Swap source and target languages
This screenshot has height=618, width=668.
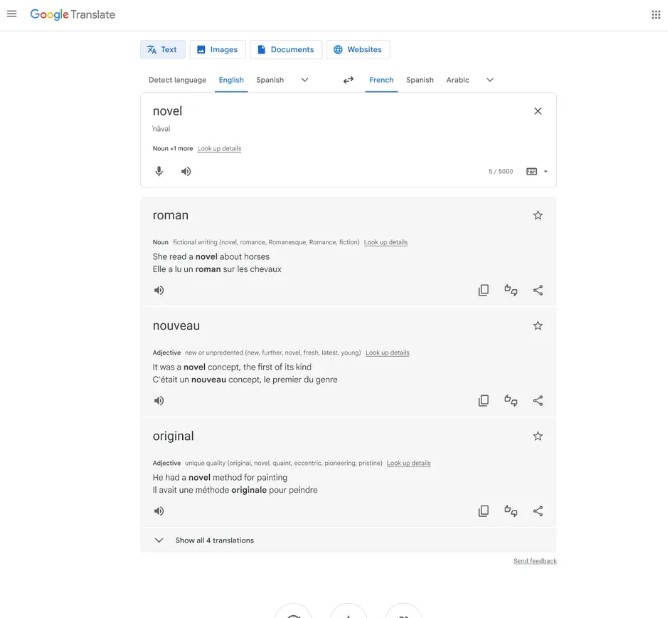pyautogui.click(x=348, y=80)
